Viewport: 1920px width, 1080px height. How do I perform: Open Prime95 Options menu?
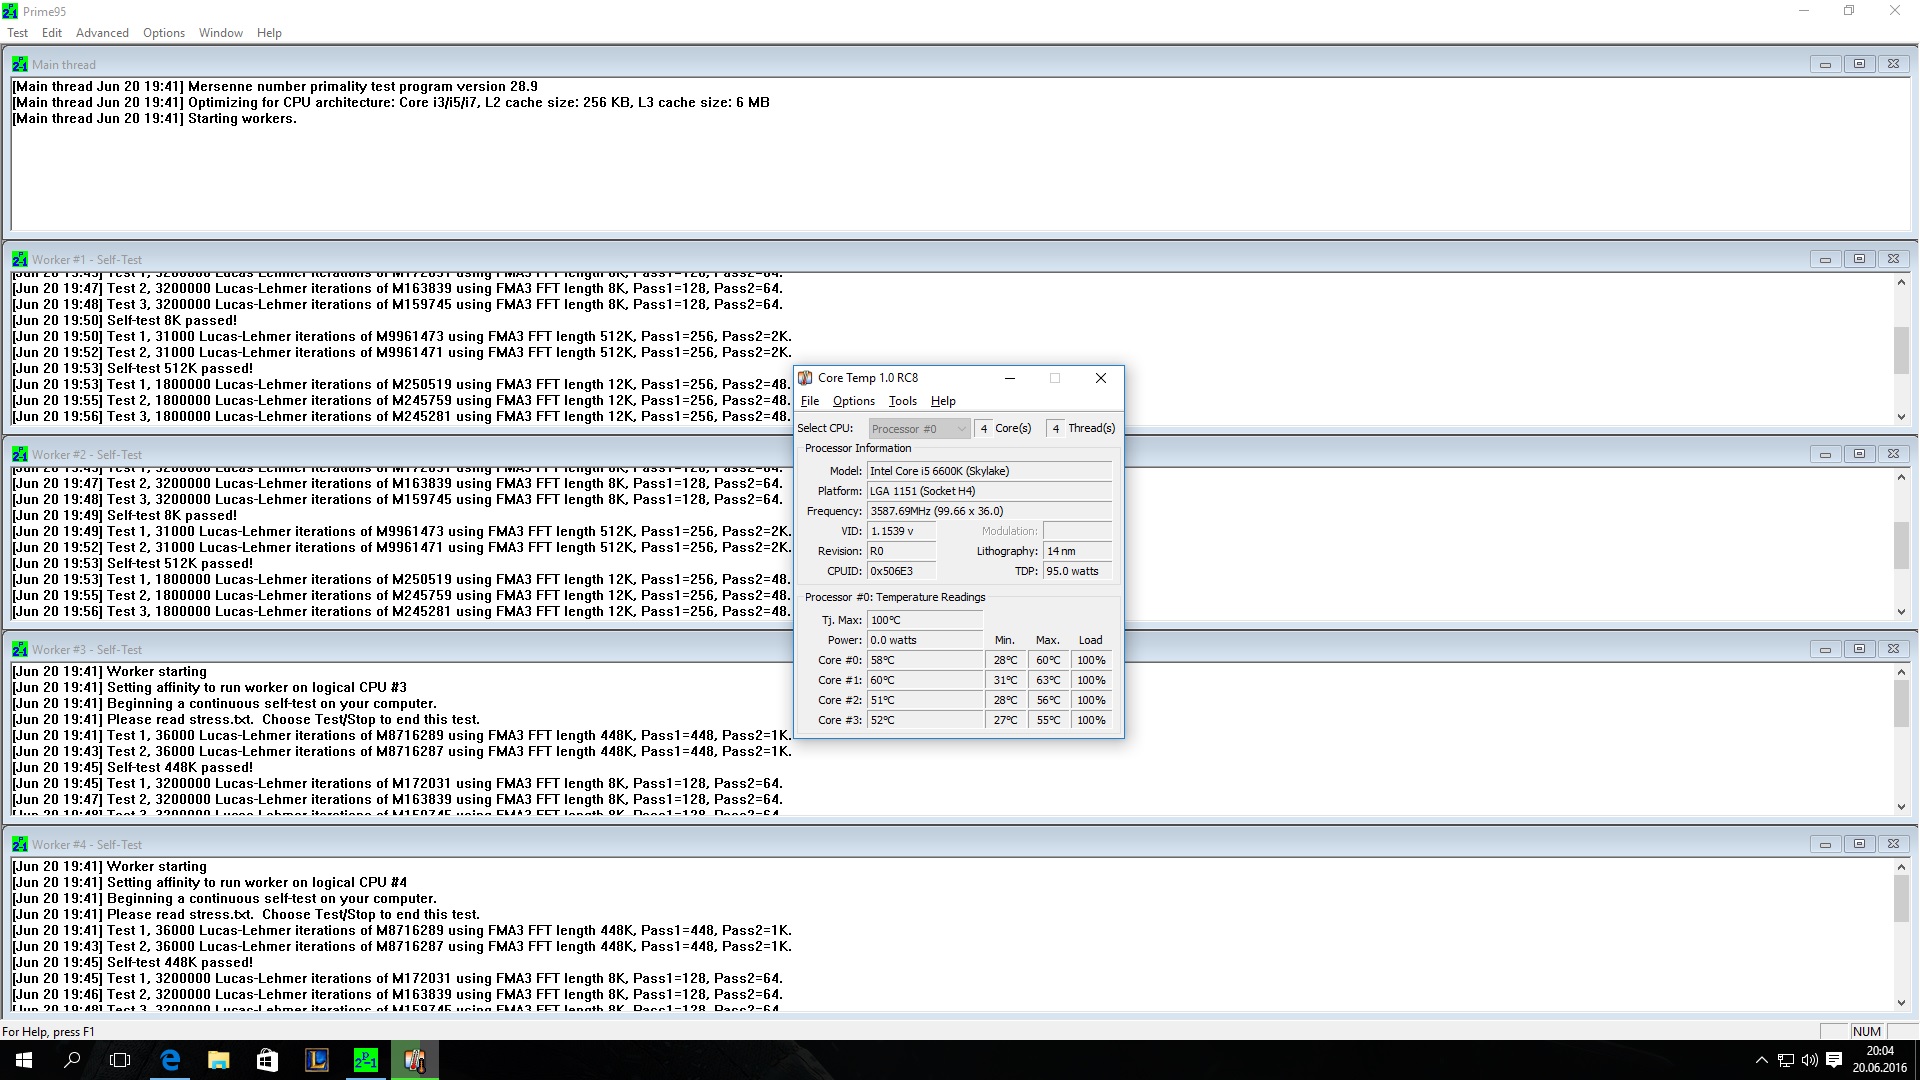(x=164, y=33)
